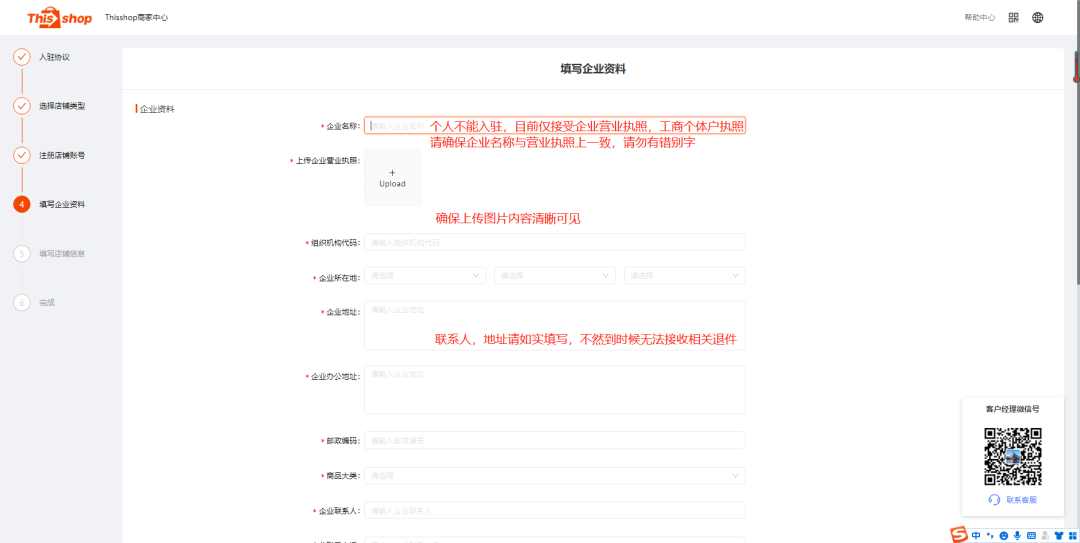Screen dimensions: 1080x543
Task: Open the IME toolbox grid icon
Action: tap(1073, 535)
